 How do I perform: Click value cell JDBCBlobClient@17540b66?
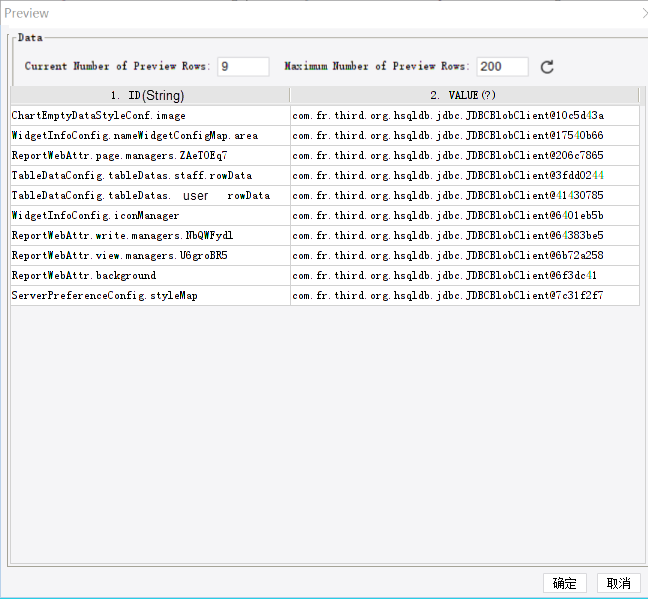(465, 136)
